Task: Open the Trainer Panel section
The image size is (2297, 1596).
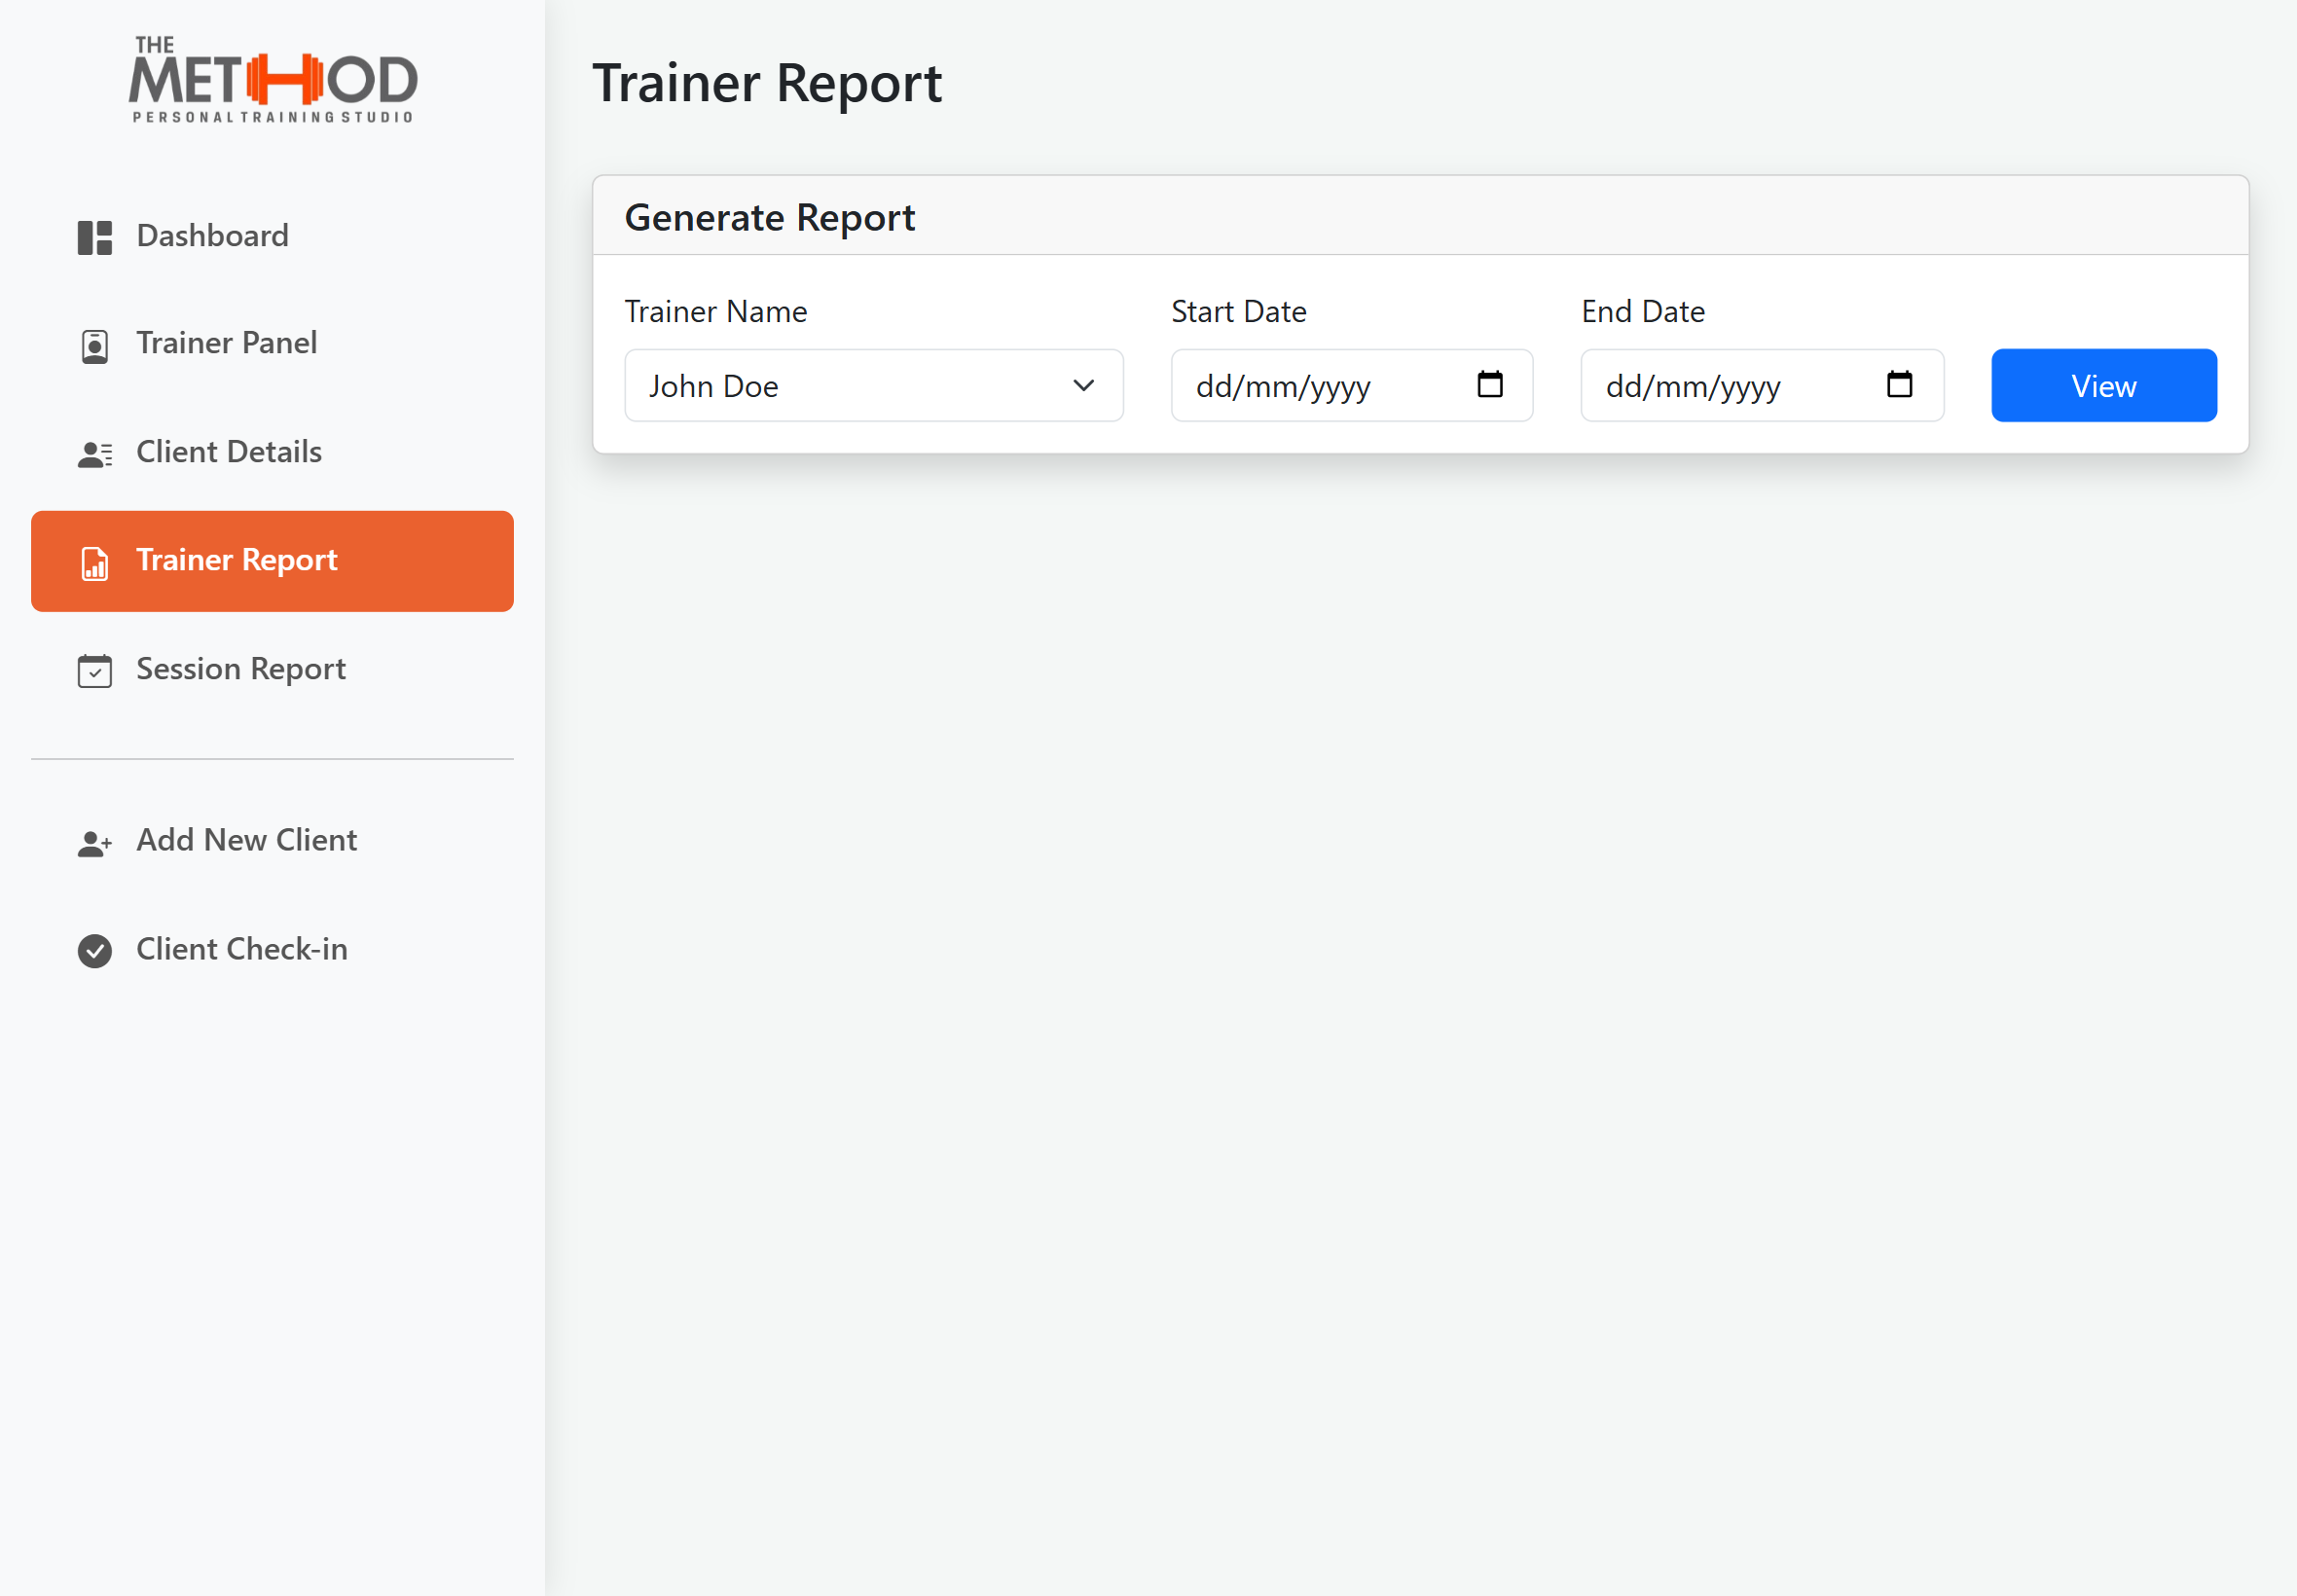Action: click(x=227, y=343)
